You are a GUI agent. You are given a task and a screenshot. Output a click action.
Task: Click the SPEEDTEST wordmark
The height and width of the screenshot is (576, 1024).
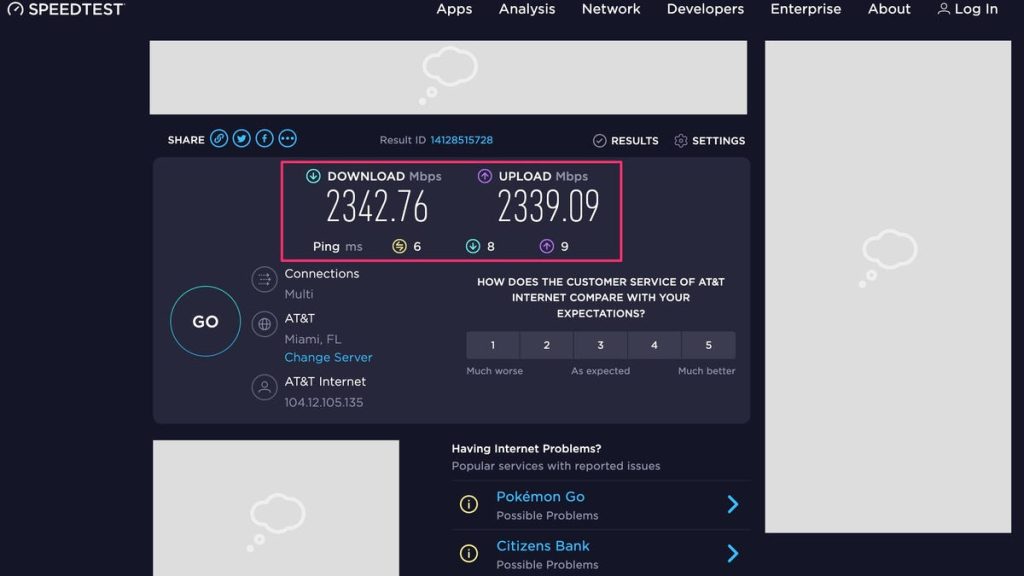tap(76, 9)
